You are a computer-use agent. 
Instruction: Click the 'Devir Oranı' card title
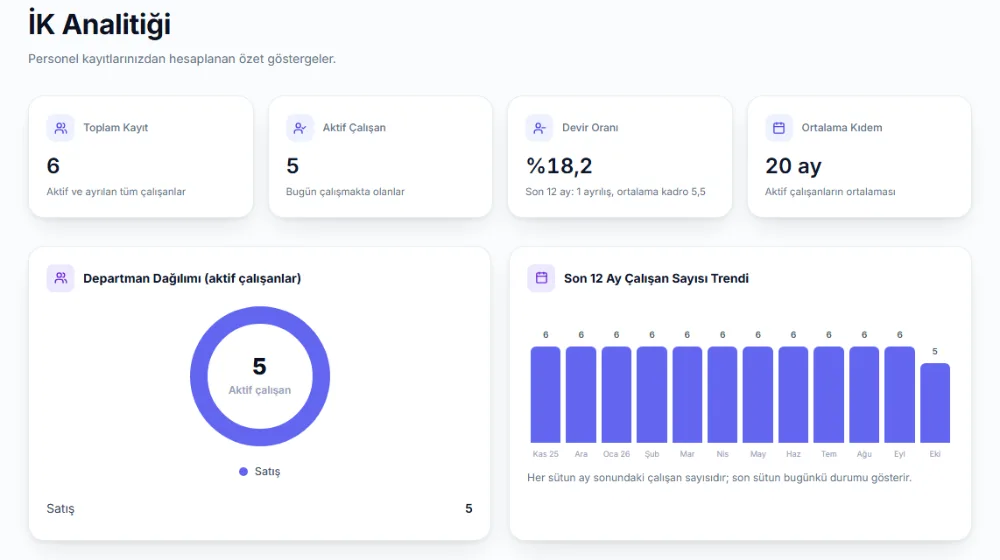[590, 128]
